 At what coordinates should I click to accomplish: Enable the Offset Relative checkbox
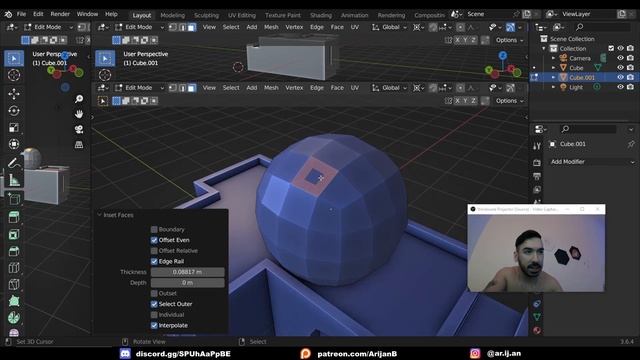tap(154, 251)
